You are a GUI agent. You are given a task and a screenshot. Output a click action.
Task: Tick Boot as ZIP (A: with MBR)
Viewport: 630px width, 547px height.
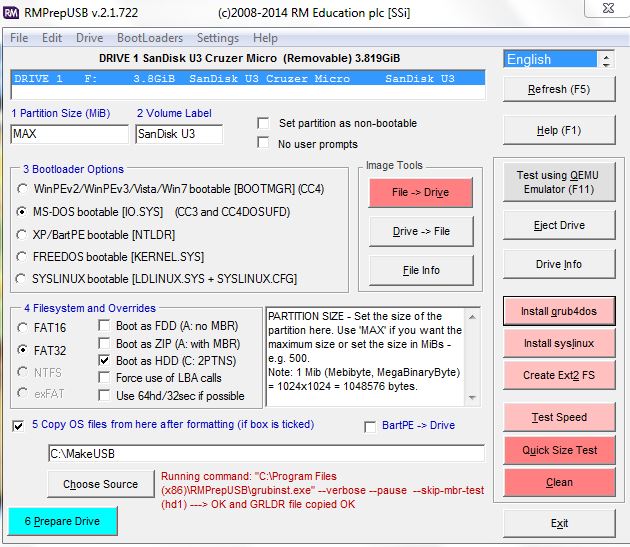(104, 343)
